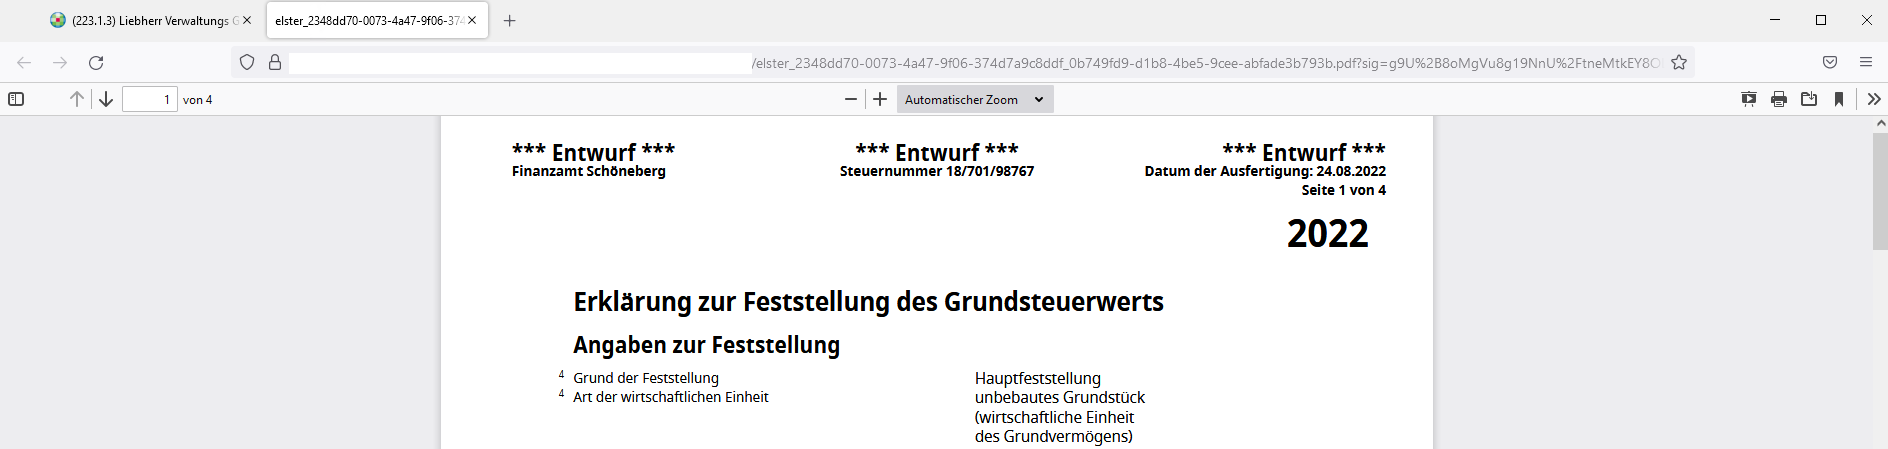Switch to the Liebherr Verwaltungs tab
Image resolution: width=1888 pixels, height=449 pixels.
point(150,20)
